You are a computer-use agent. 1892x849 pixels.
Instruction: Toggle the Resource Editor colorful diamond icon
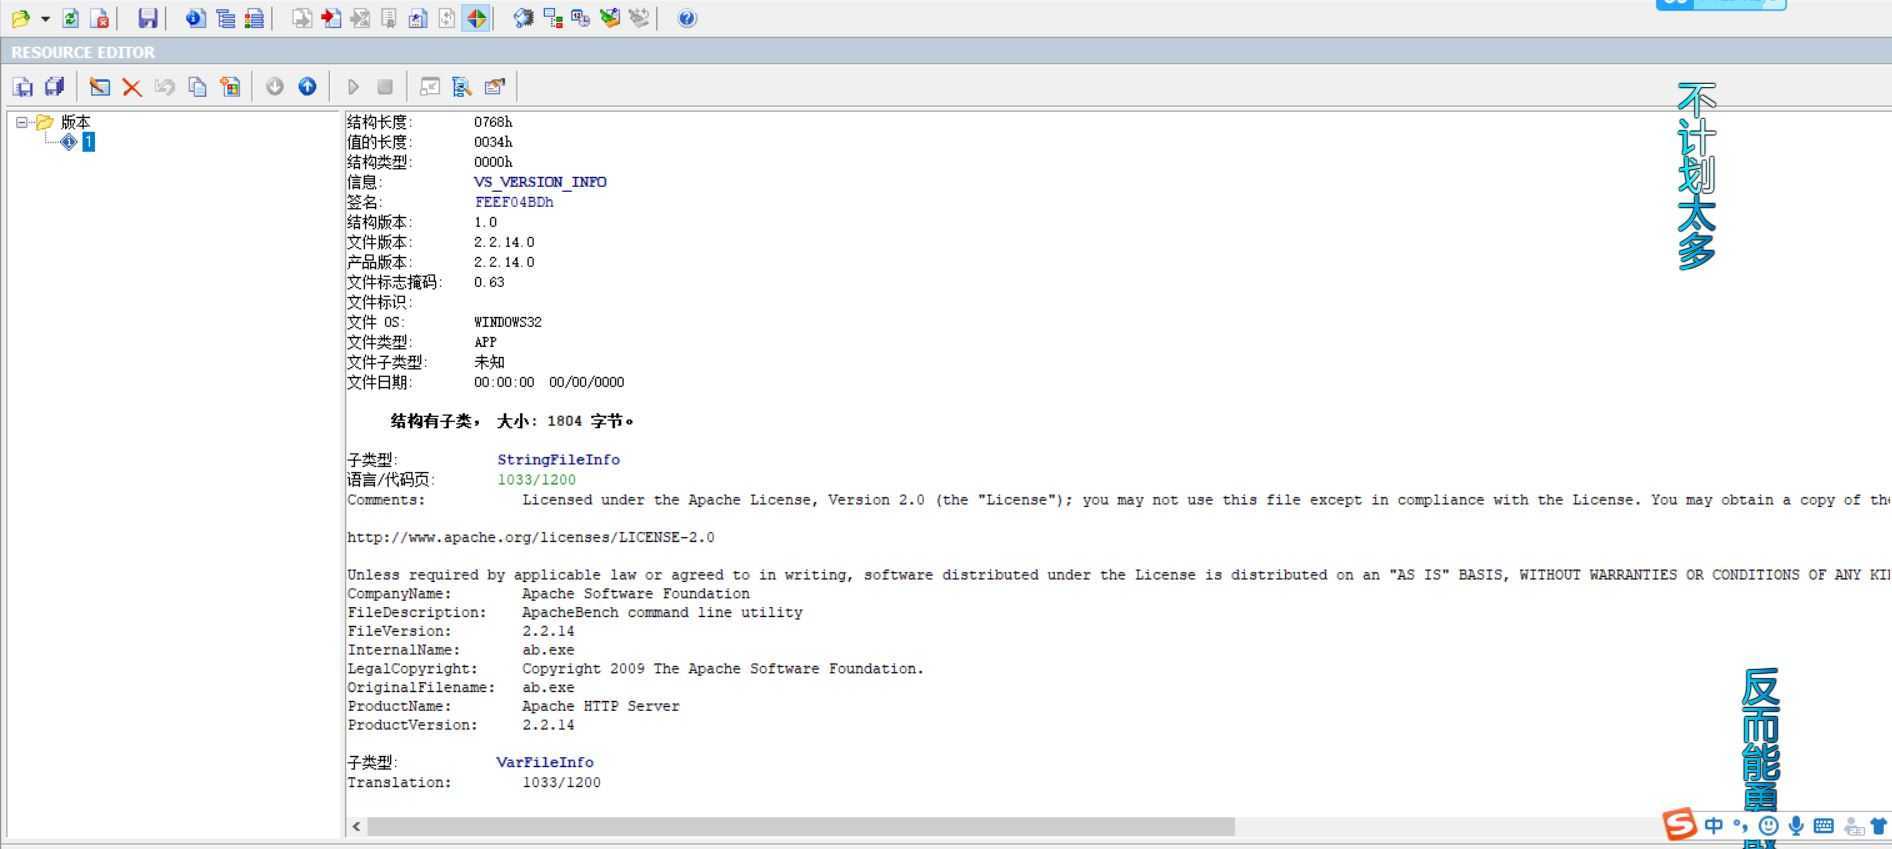pos(476,18)
